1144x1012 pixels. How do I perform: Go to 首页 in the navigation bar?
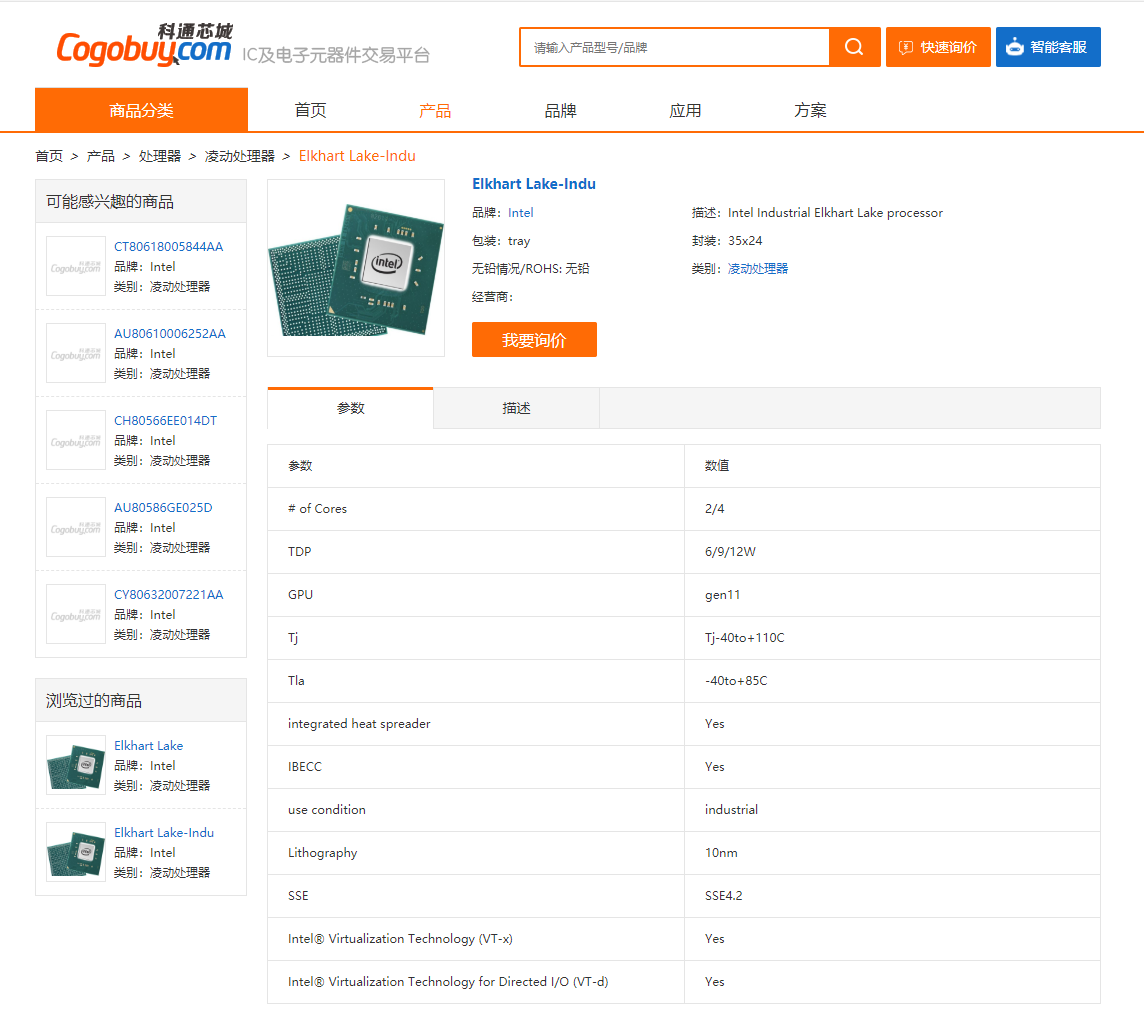310,110
